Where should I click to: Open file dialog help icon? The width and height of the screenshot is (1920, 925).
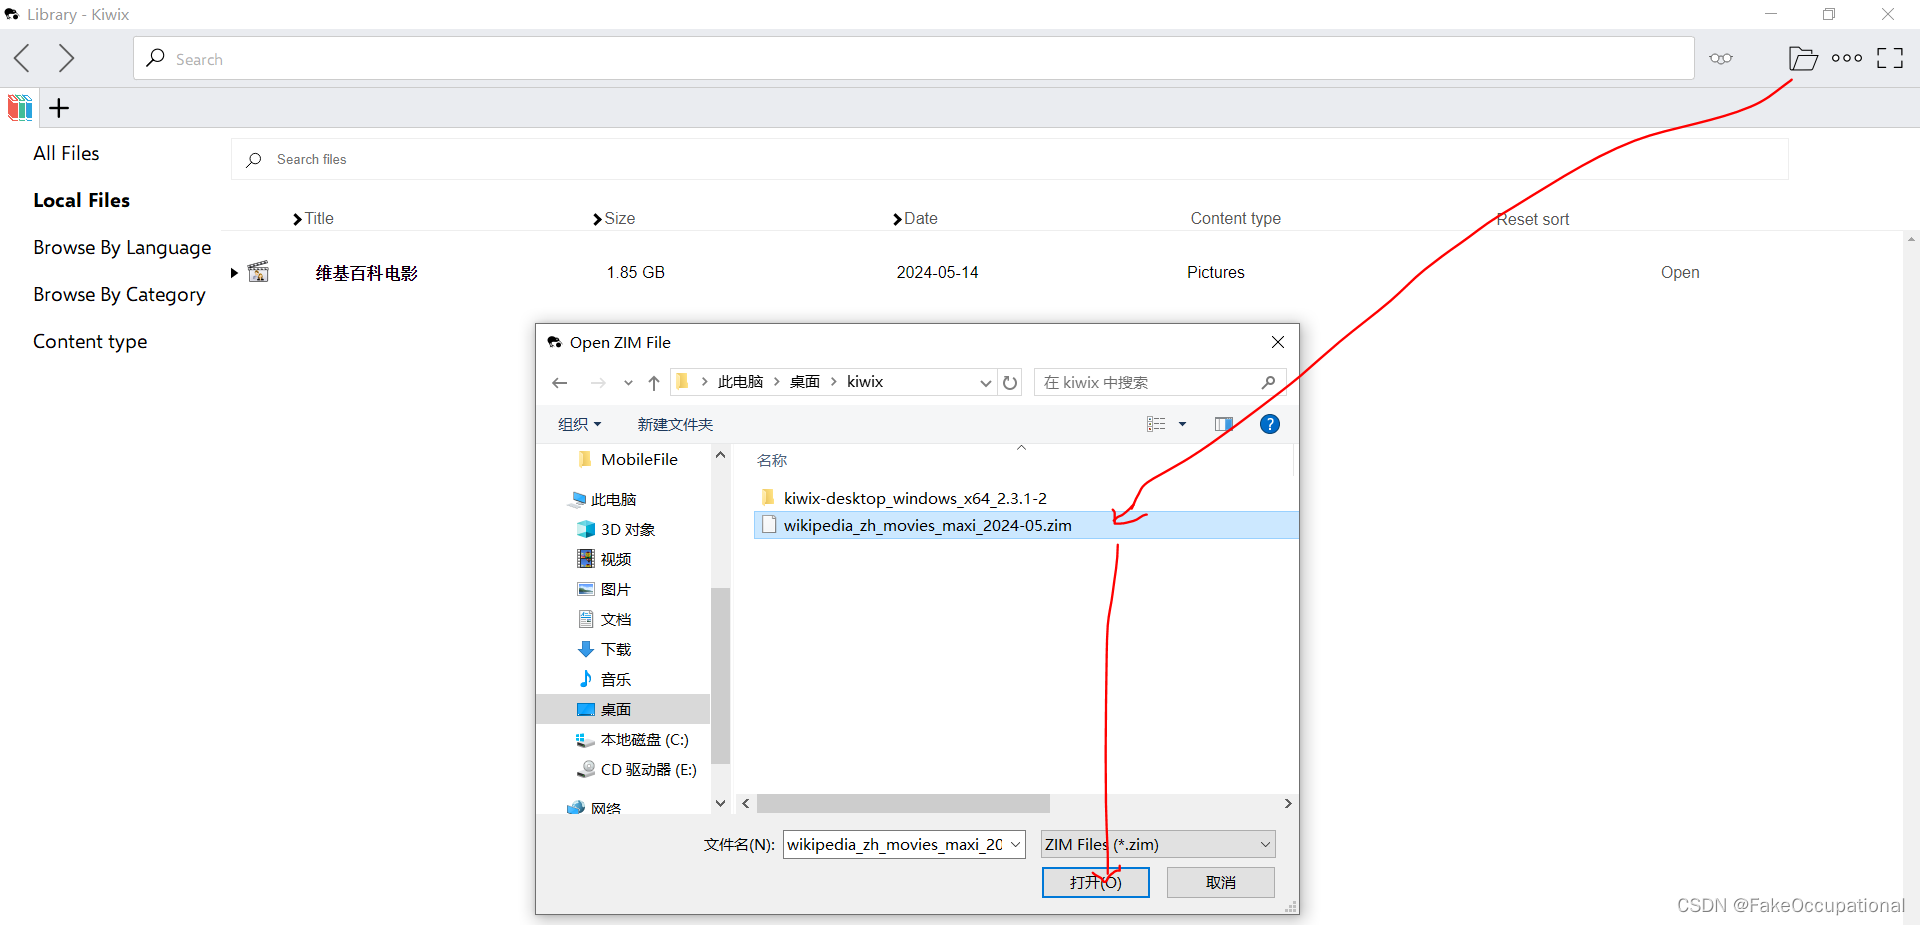1270,424
